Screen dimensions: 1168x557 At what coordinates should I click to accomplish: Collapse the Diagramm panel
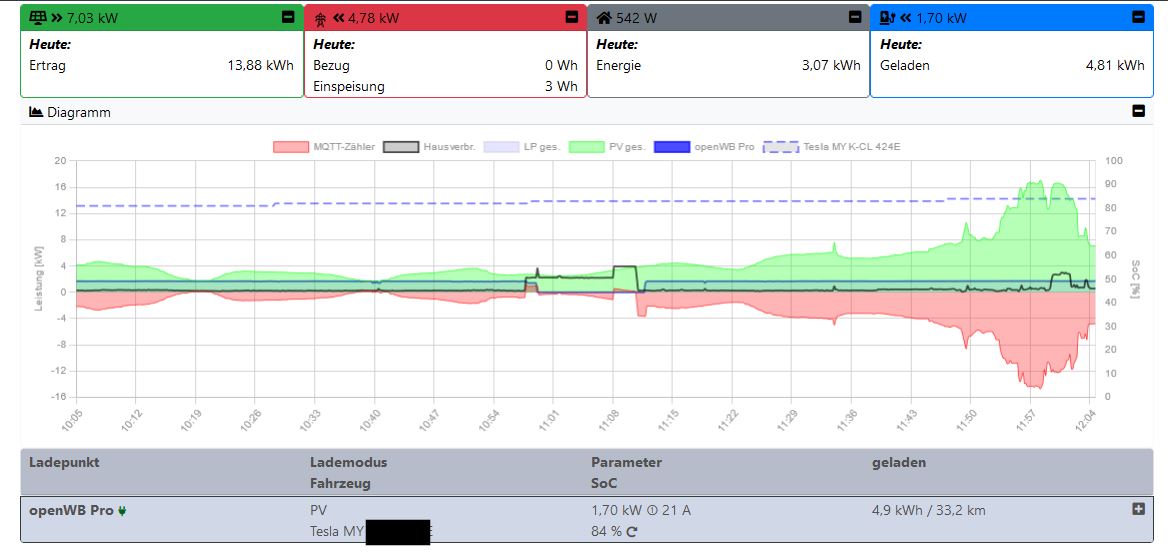pos(1138,111)
